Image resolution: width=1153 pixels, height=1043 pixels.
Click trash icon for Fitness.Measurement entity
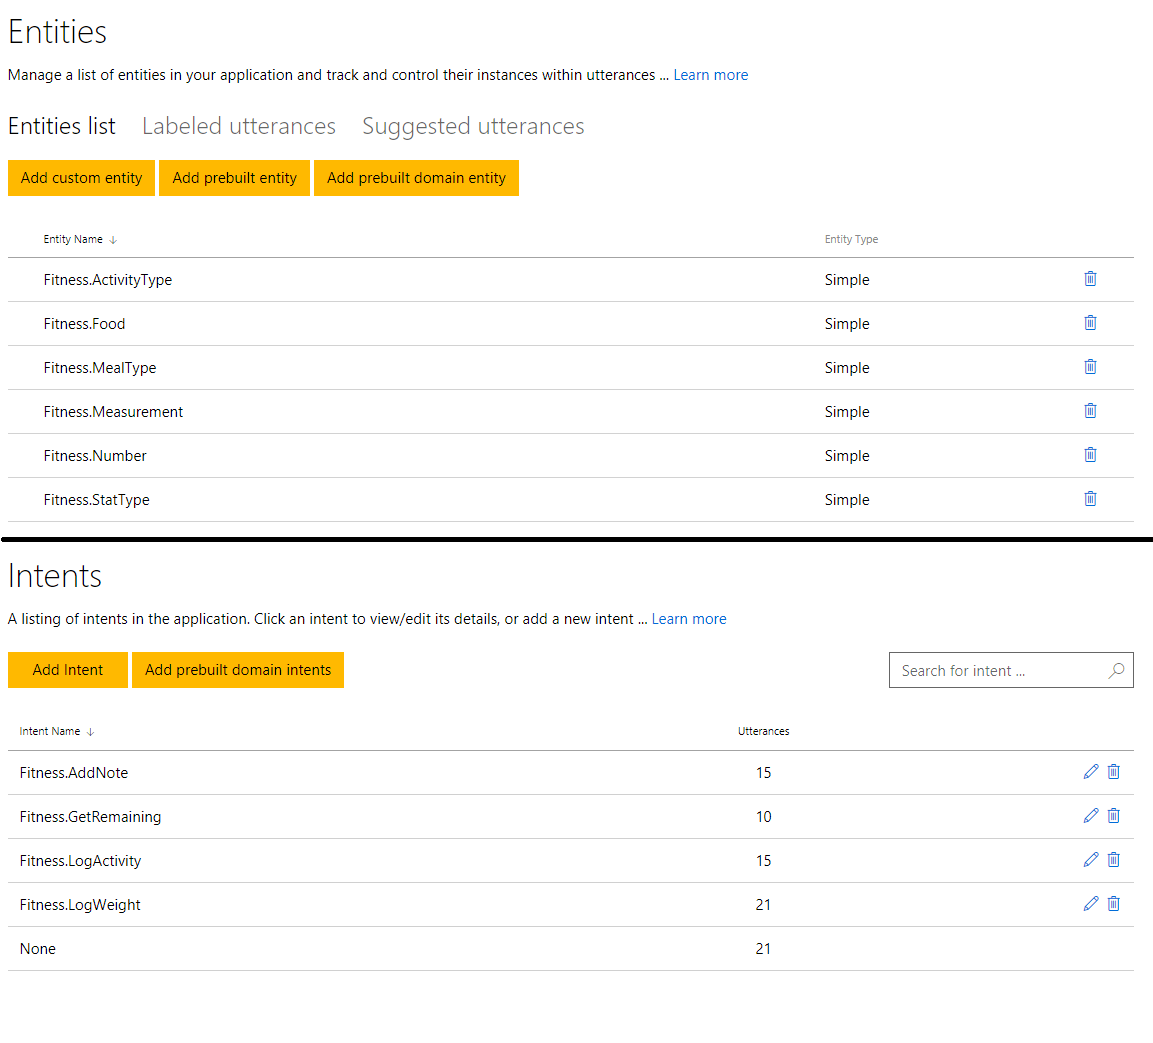[x=1090, y=411]
